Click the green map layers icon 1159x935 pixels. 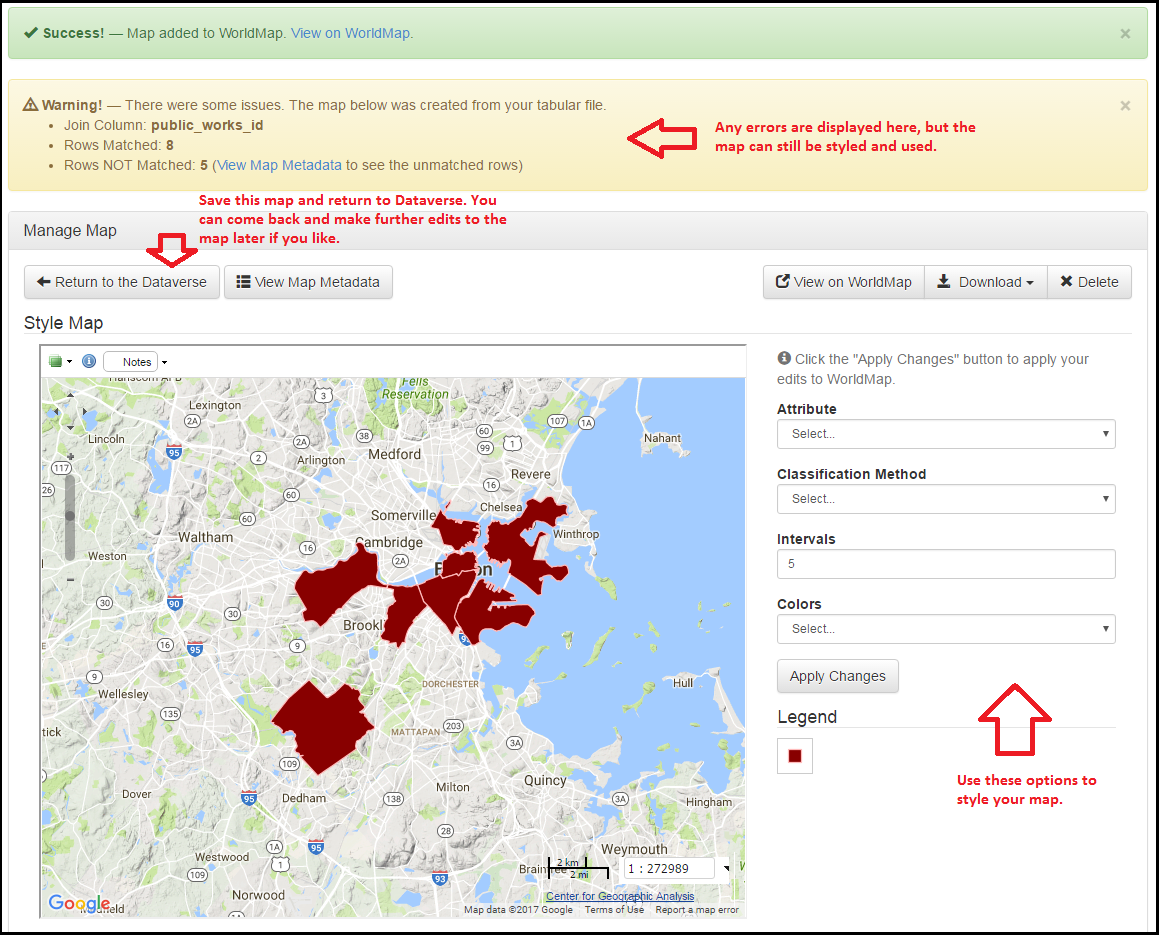pyautogui.click(x=56, y=362)
